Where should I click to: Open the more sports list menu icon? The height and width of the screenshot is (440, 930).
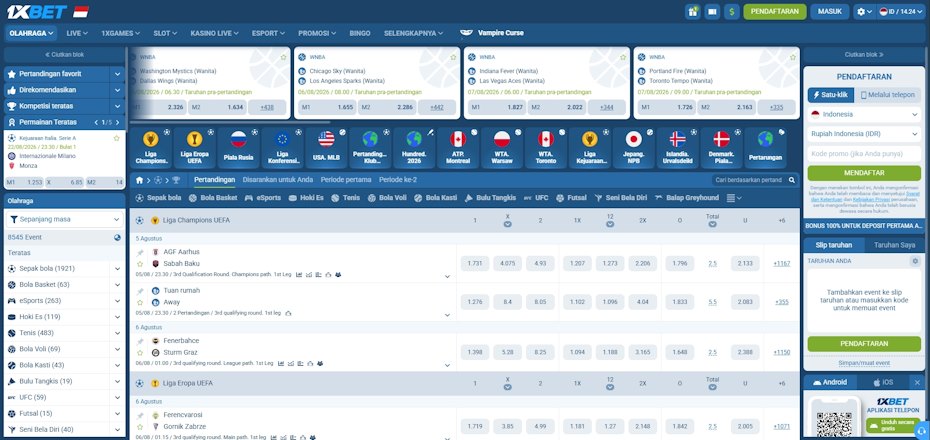[x=734, y=197]
